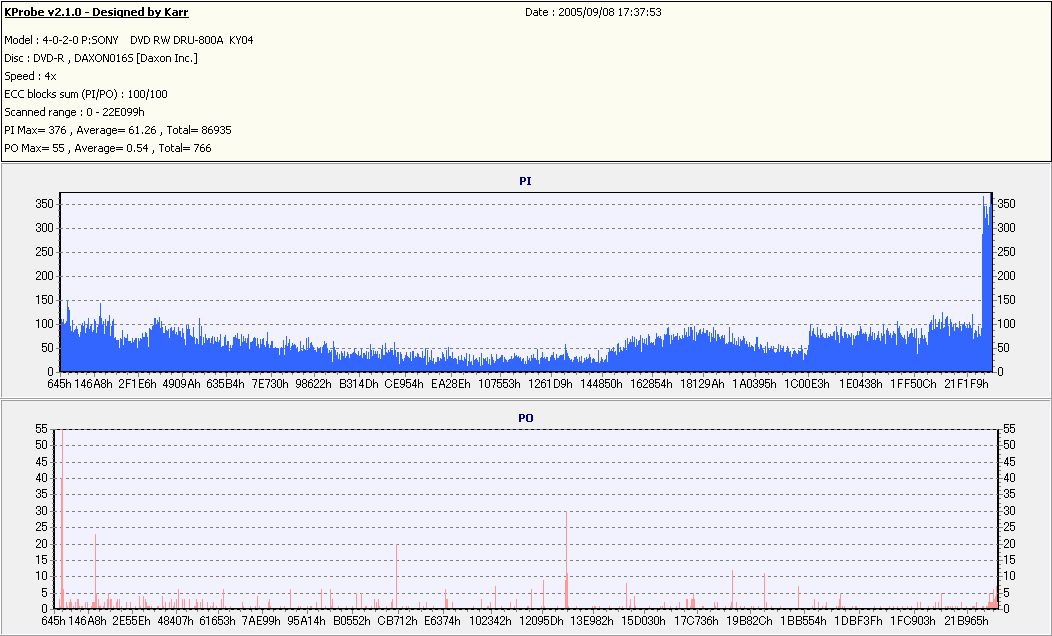Select the 107553h axis label
Image resolution: width=1052 pixels, height=636 pixels.
pos(499,384)
